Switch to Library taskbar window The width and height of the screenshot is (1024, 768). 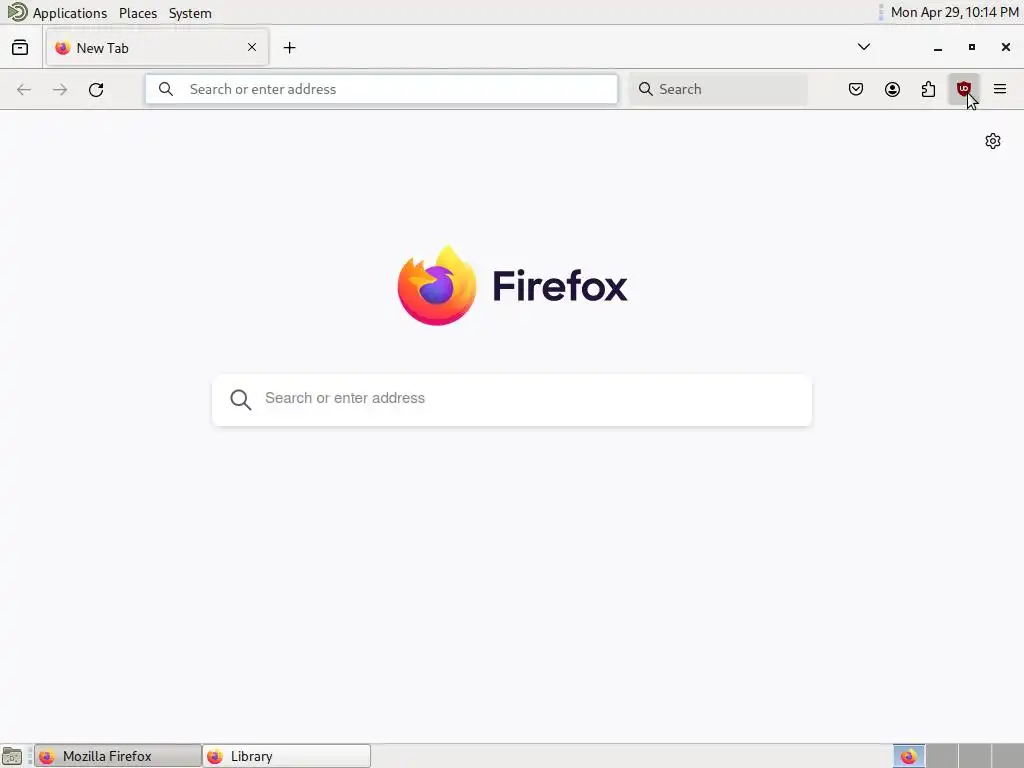click(287, 756)
